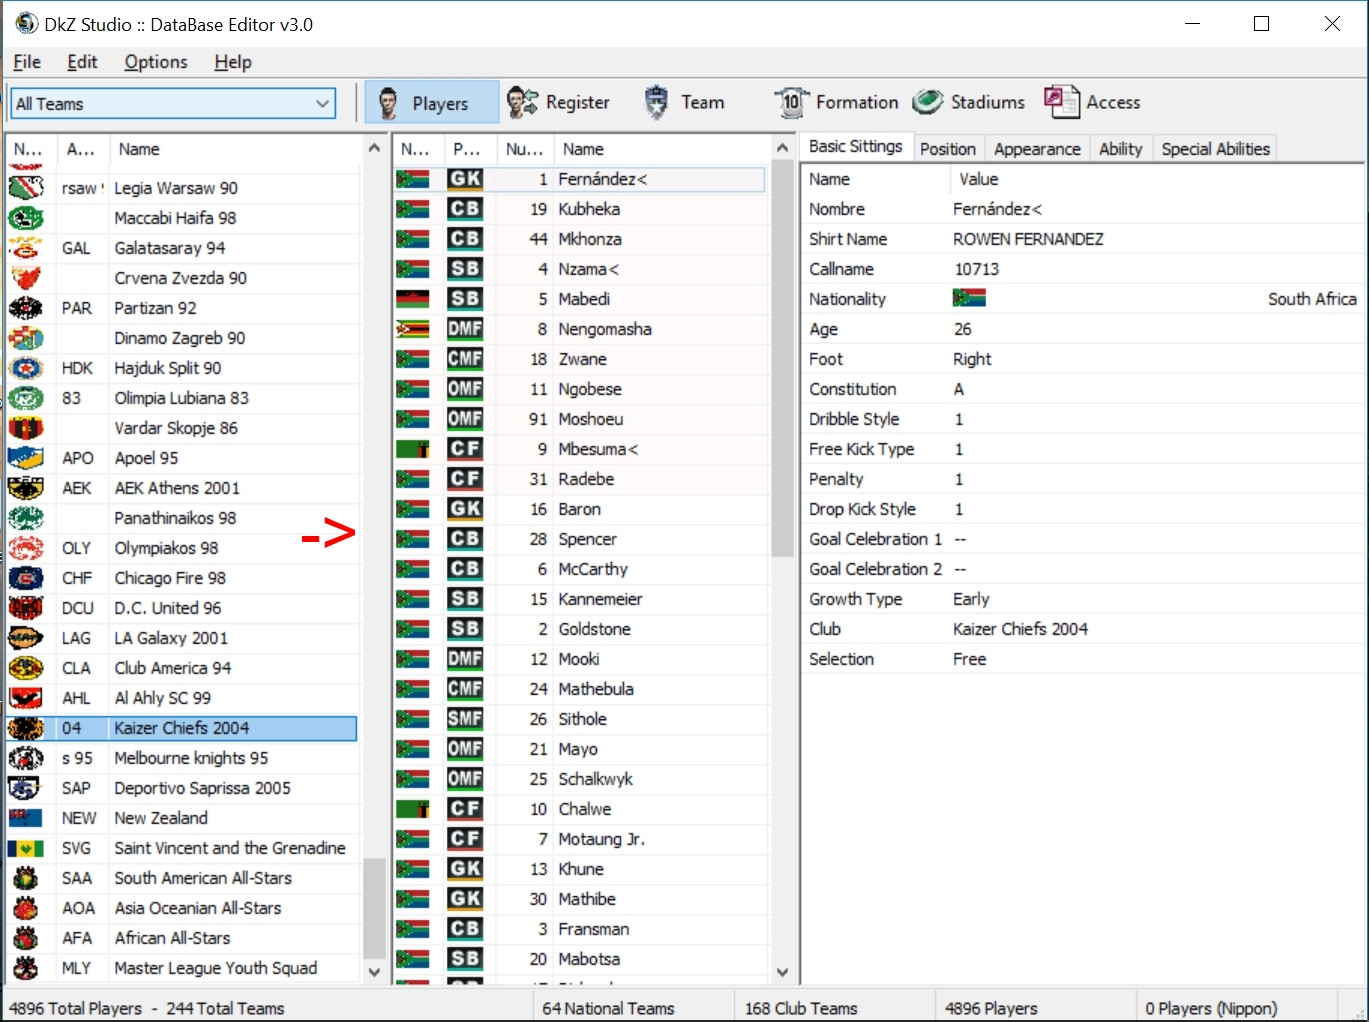Click the player list Name column header
This screenshot has width=1369, height=1022.
coord(661,149)
